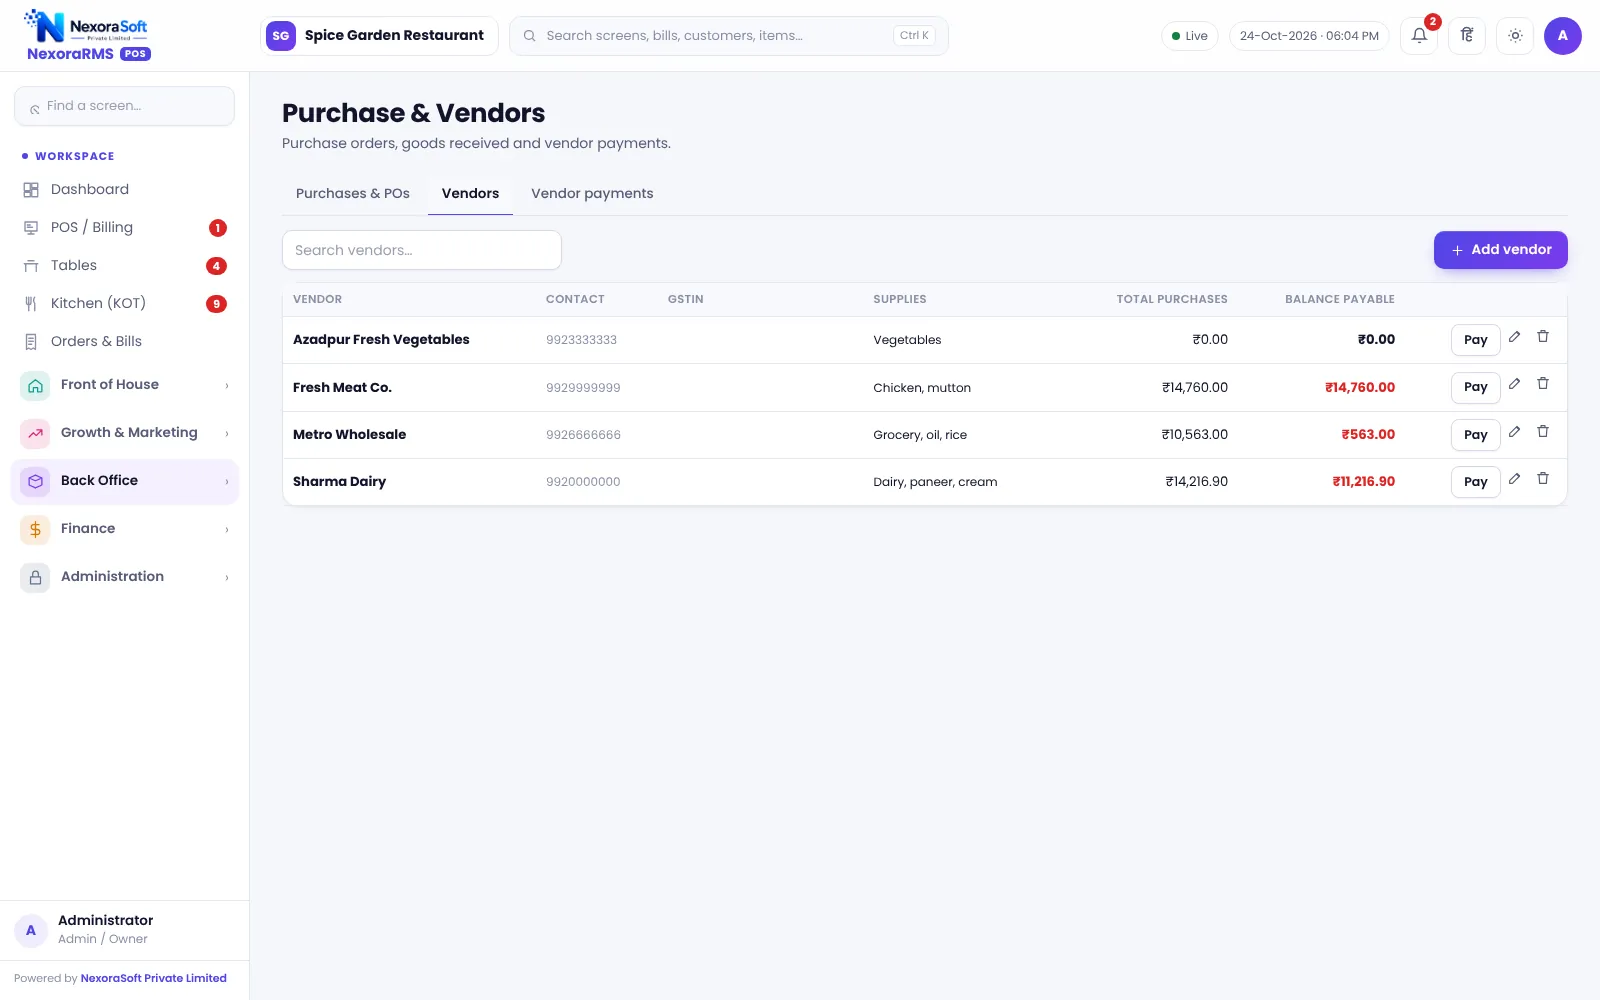Image resolution: width=1600 pixels, height=1000 pixels.
Task: Edit the Sharma Dairy vendor
Action: click(1514, 479)
